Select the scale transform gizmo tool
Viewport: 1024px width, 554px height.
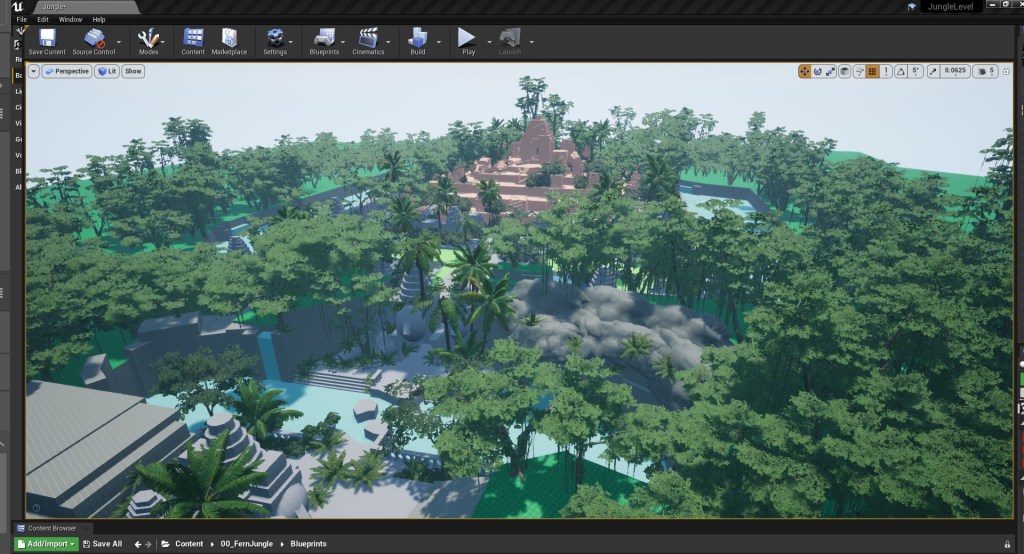pyautogui.click(x=831, y=71)
